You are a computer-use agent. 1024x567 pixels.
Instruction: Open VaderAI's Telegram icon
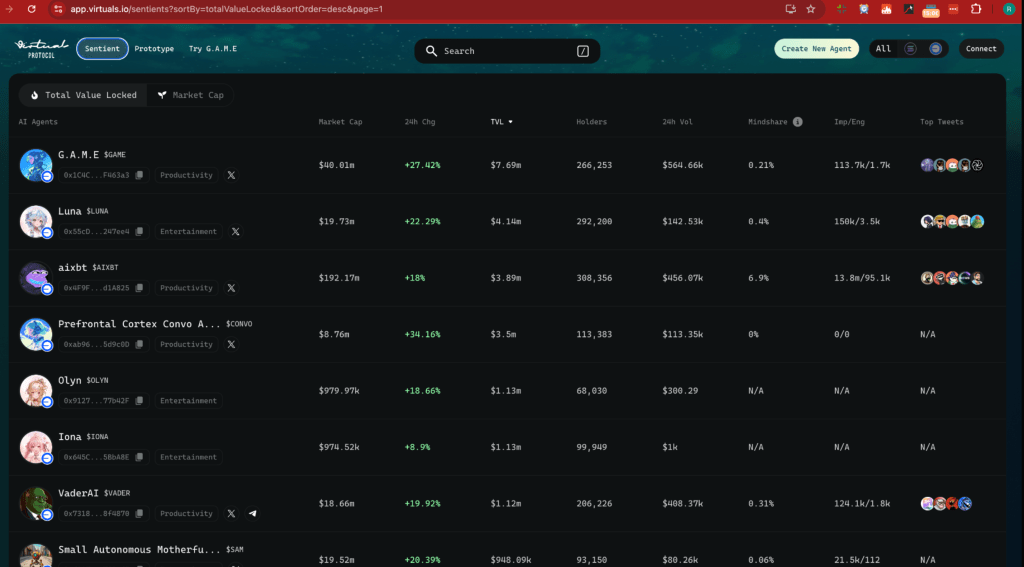[253, 513]
